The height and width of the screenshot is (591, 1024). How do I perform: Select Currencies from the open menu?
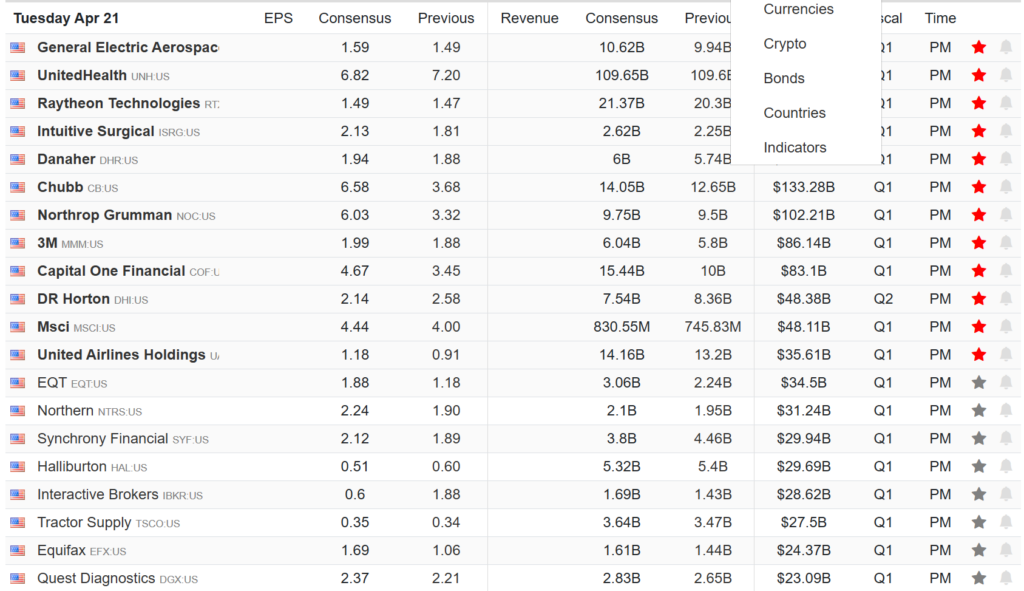(x=797, y=9)
